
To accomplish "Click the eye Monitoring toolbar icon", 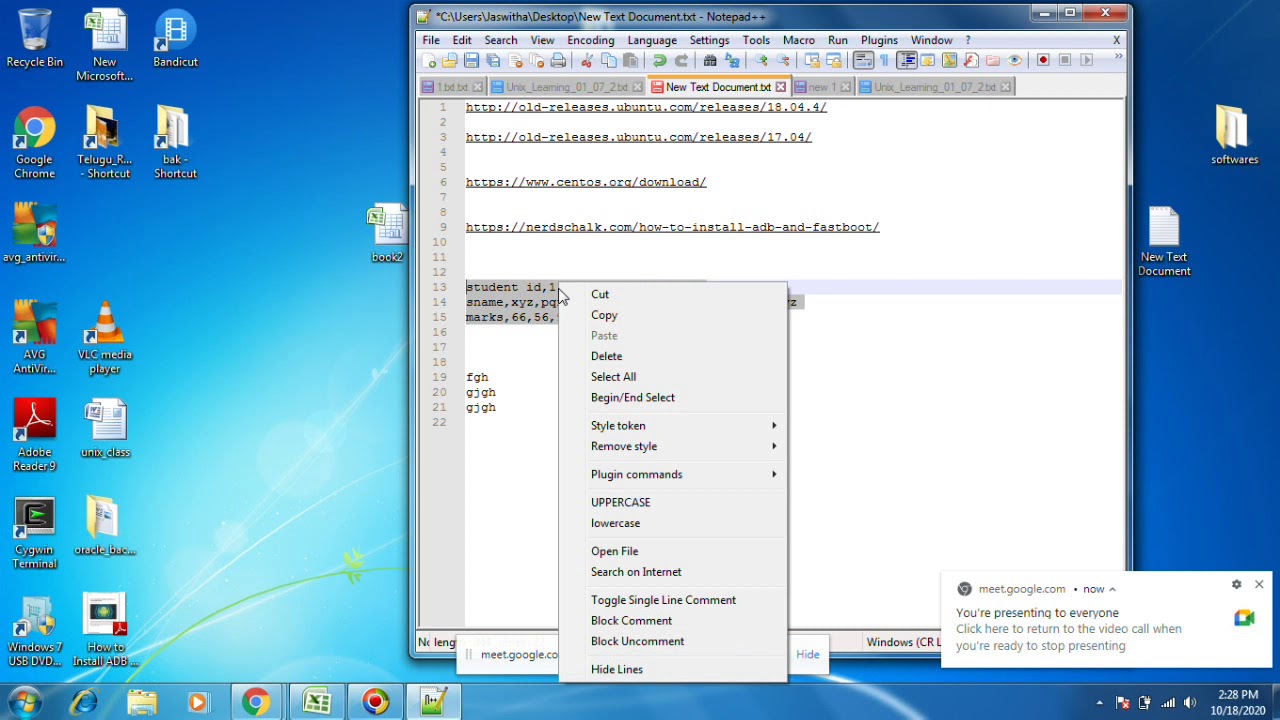I will coord(1014,60).
